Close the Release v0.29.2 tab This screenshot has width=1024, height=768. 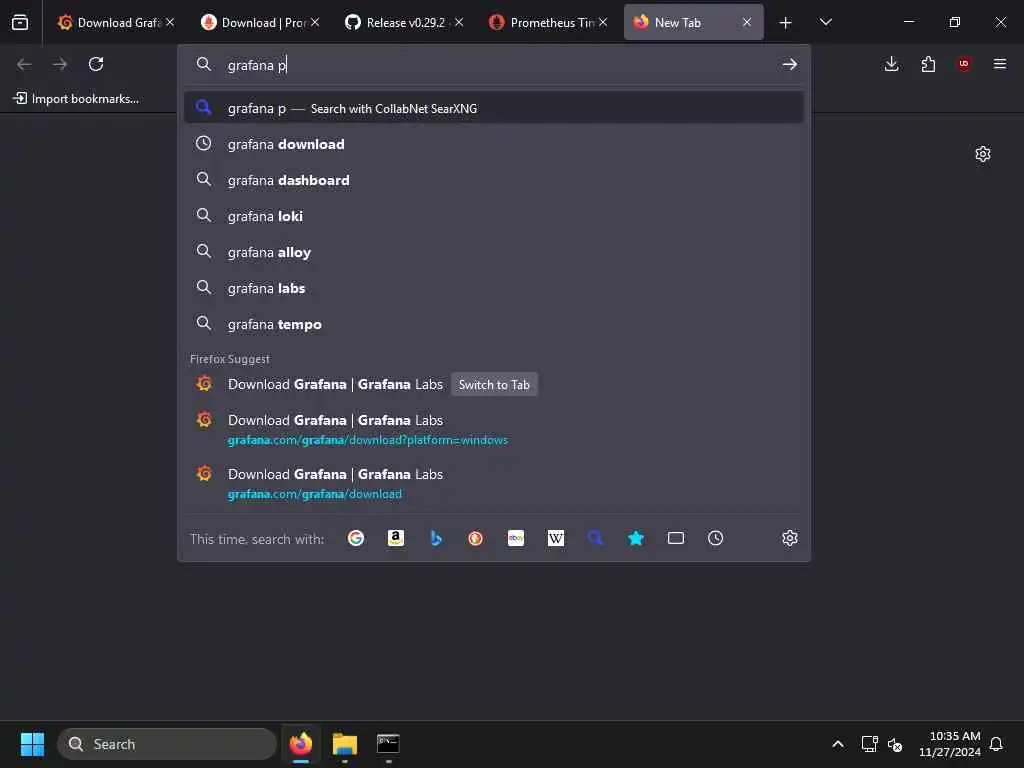pos(459,22)
